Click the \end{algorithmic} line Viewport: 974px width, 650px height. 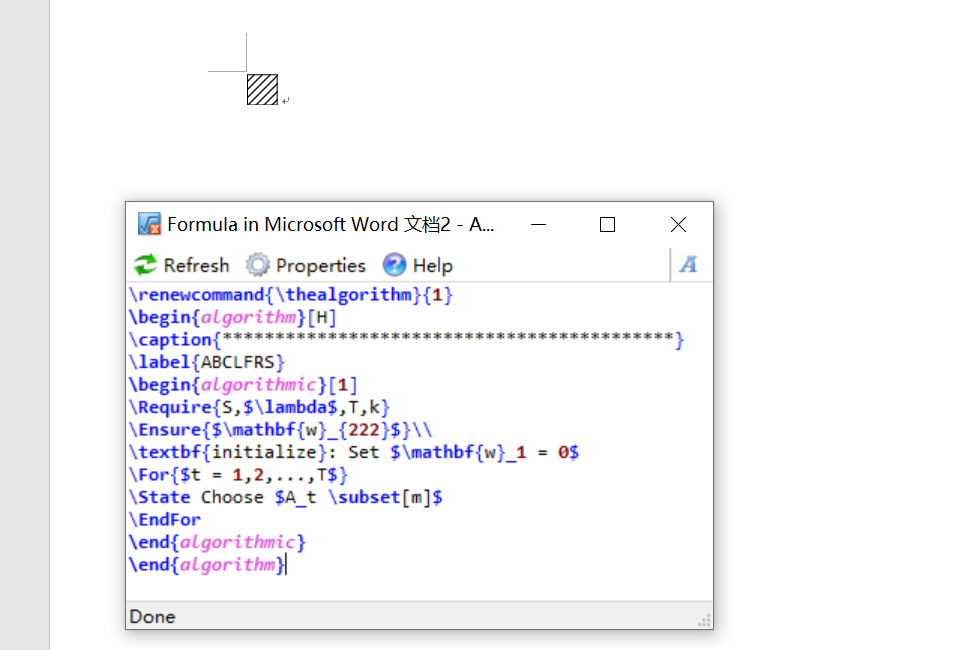point(217,542)
